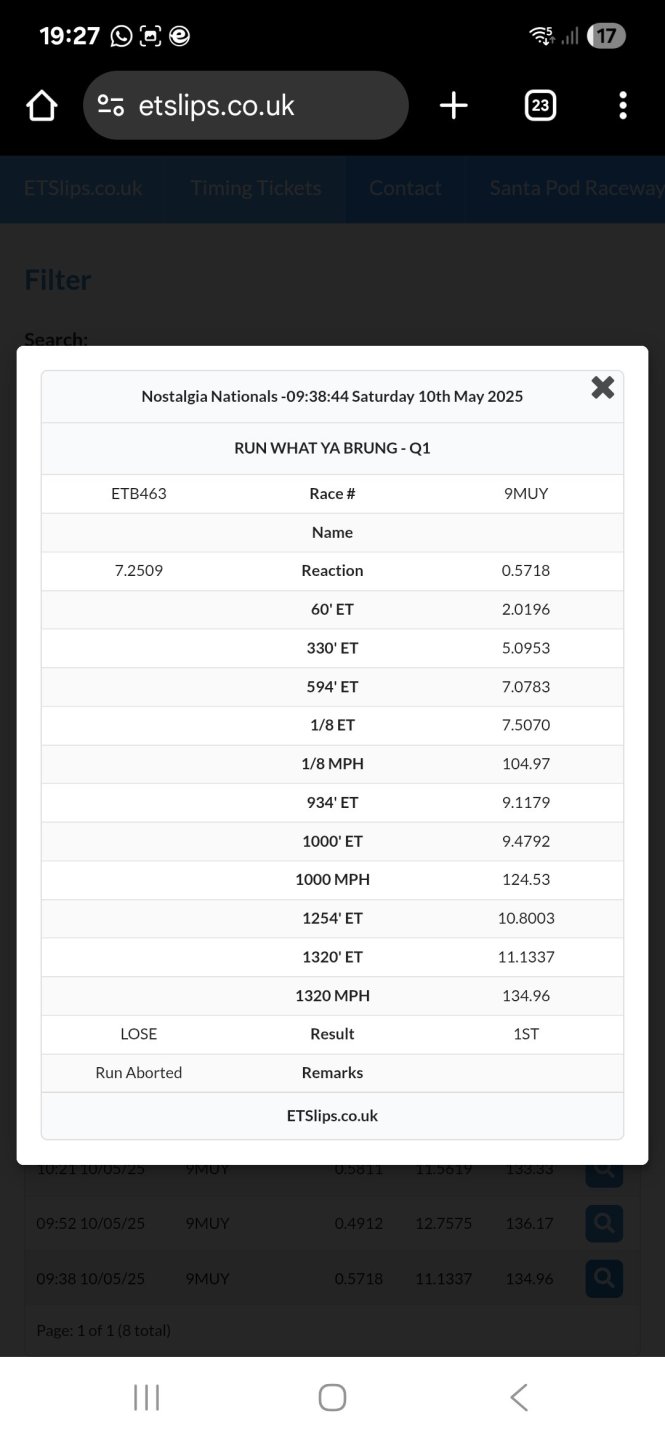Image resolution: width=665 pixels, height=1440 pixels.
Task: Go to the Contact page
Action: click(x=405, y=188)
